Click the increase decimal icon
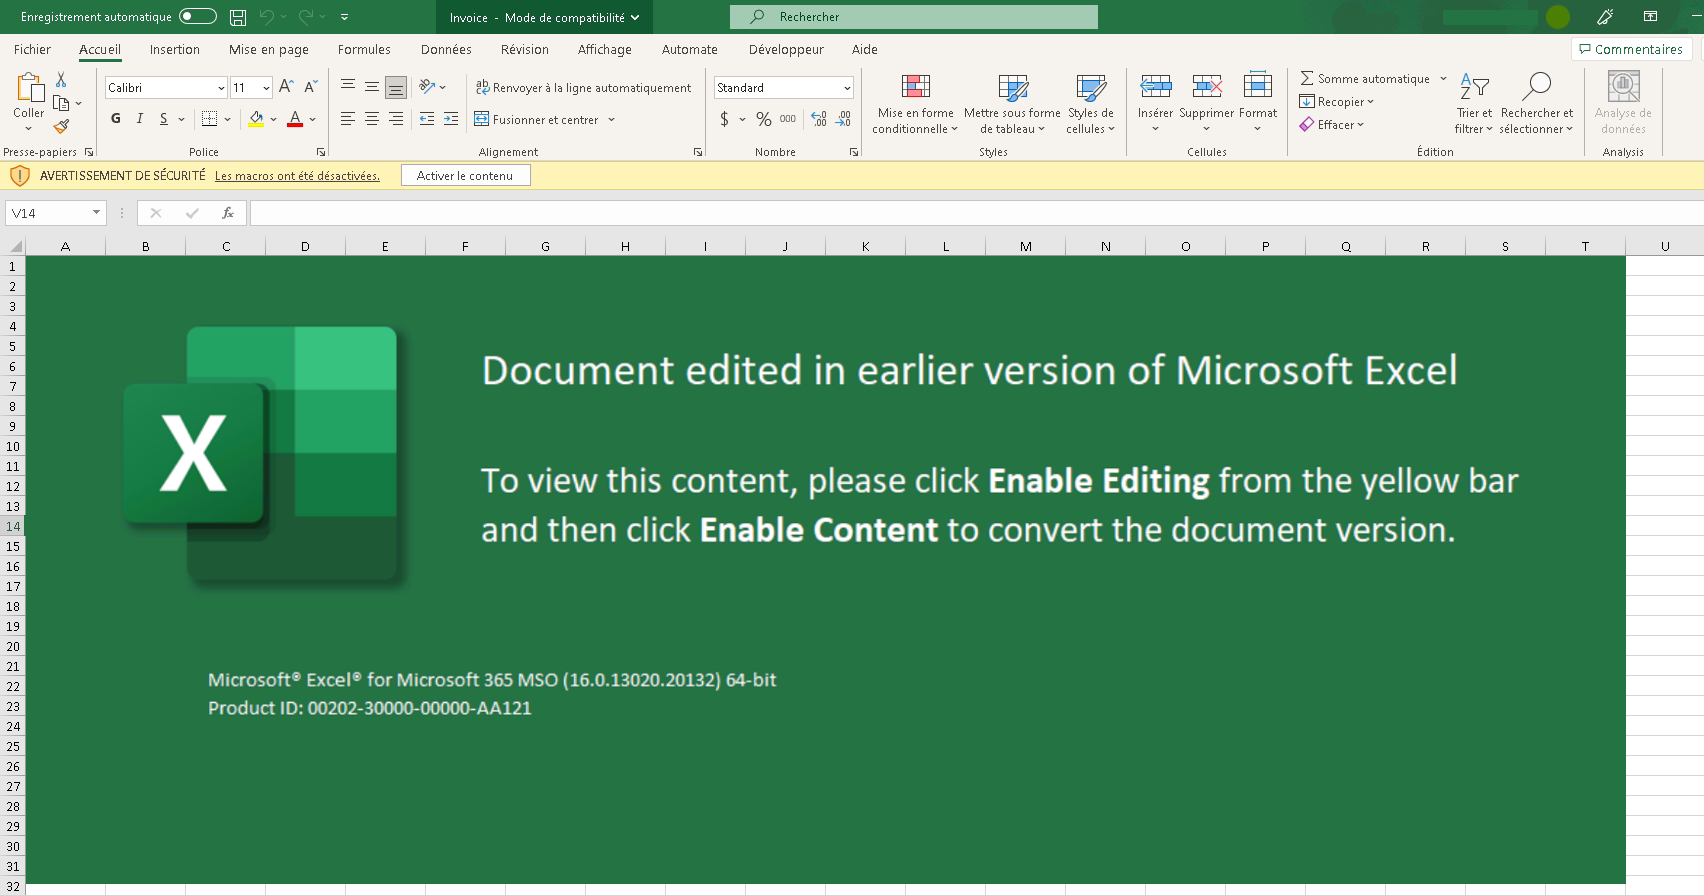The image size is (1704, 895). pos(819,119)
